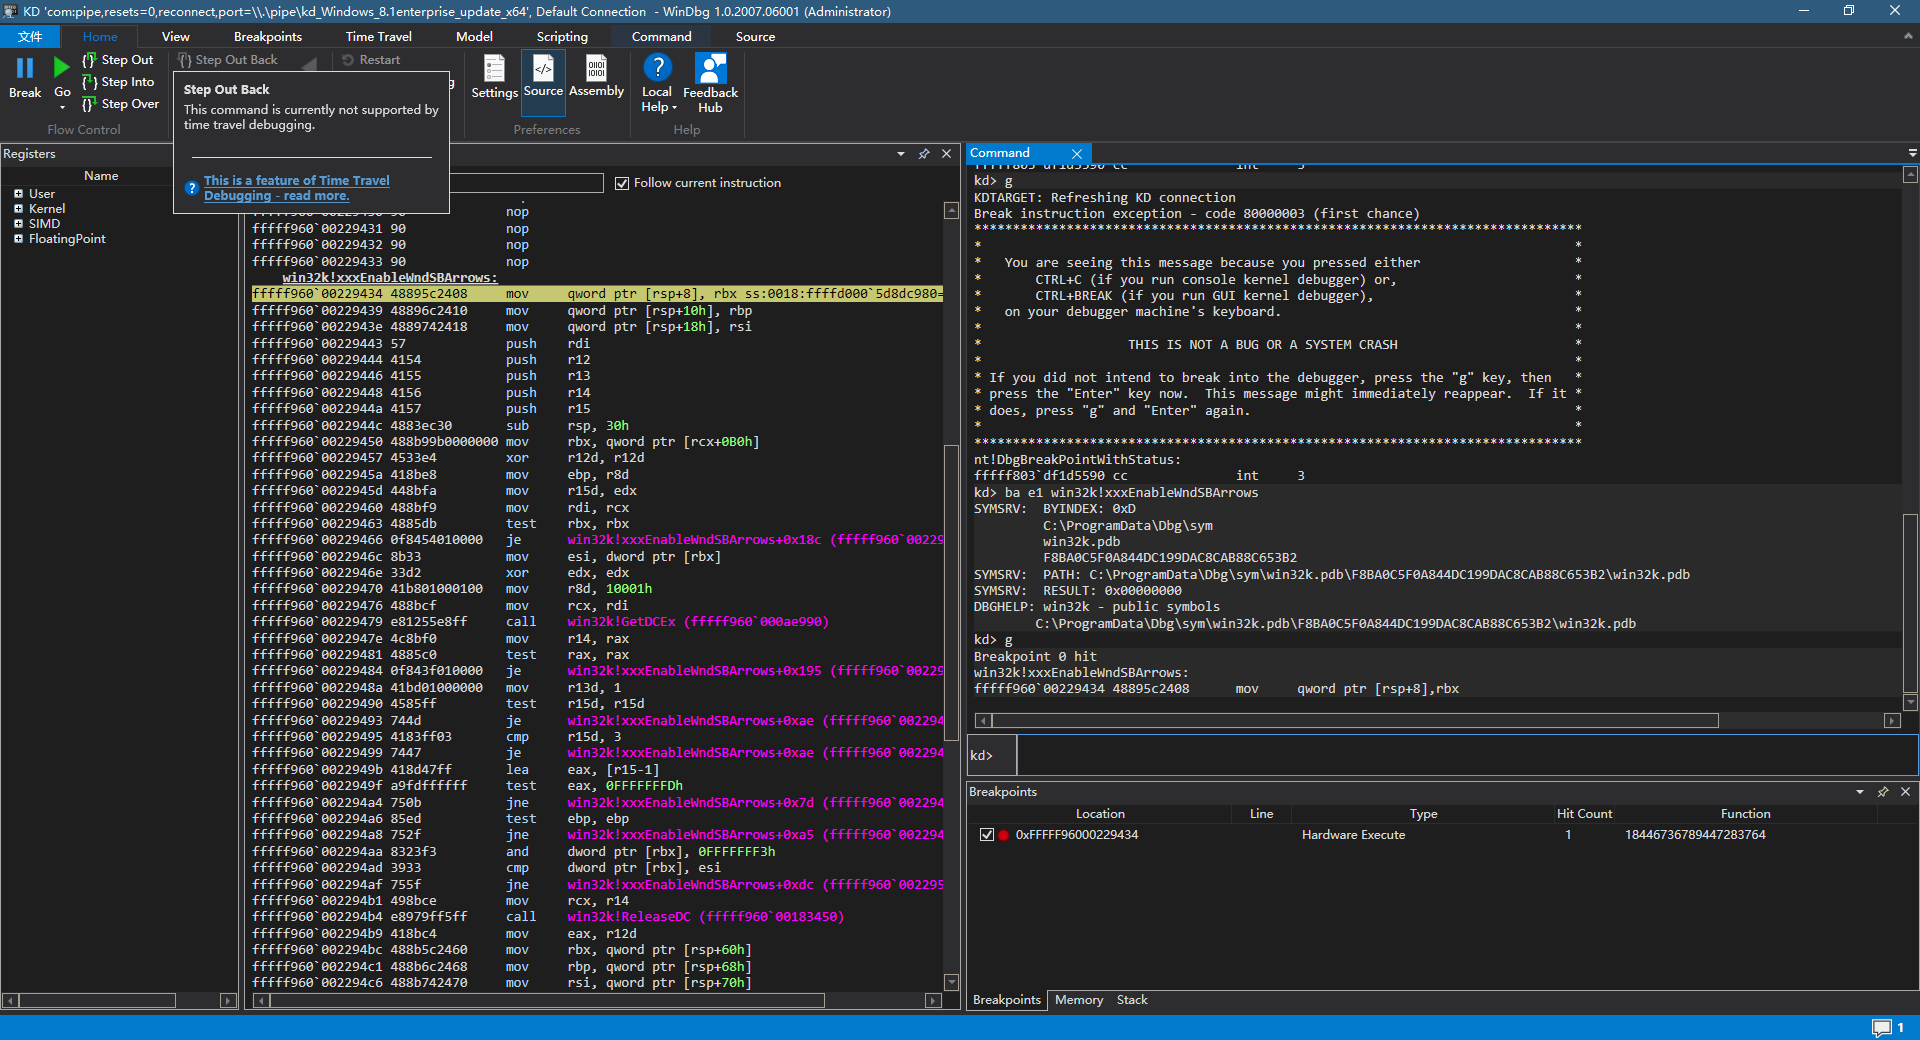The width and height of the screenshot is (1920, 1040).
Task: Click the Step Over icon
Action: (x=89, y=104)
